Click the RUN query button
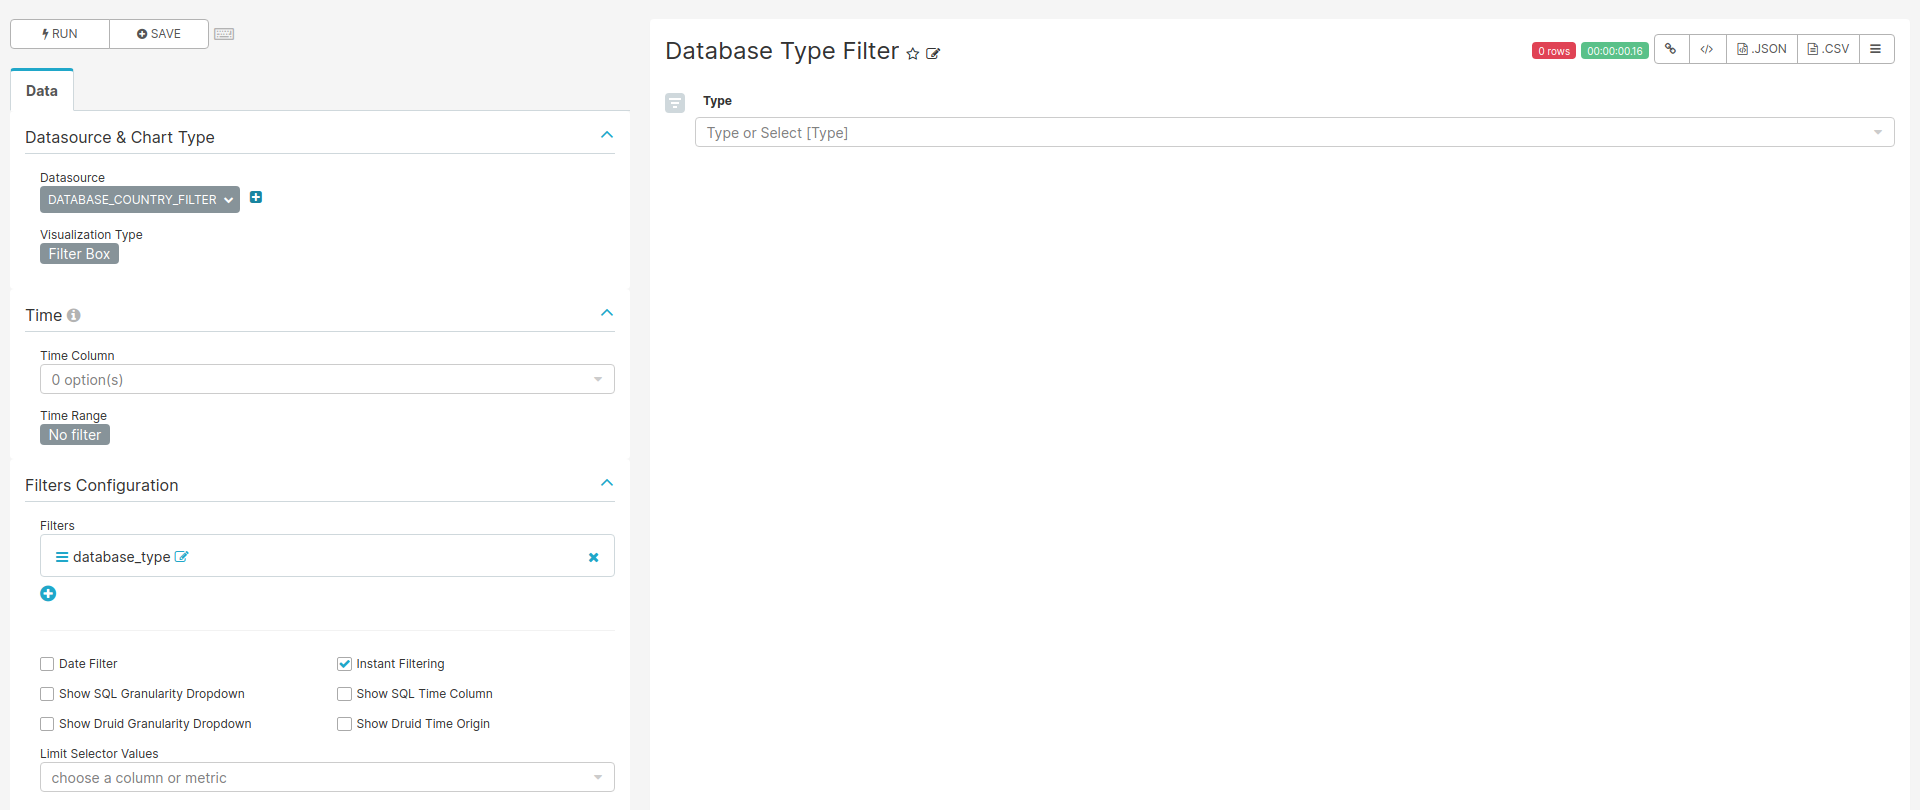Screen dimensions: 1920x810 point(60,34)
